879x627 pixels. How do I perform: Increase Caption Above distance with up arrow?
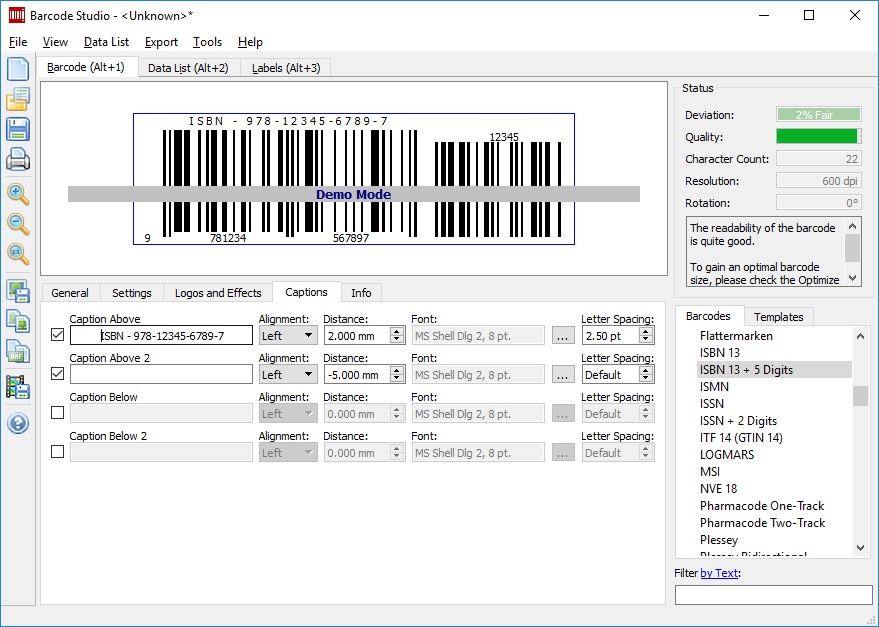(x=397, y=331)
